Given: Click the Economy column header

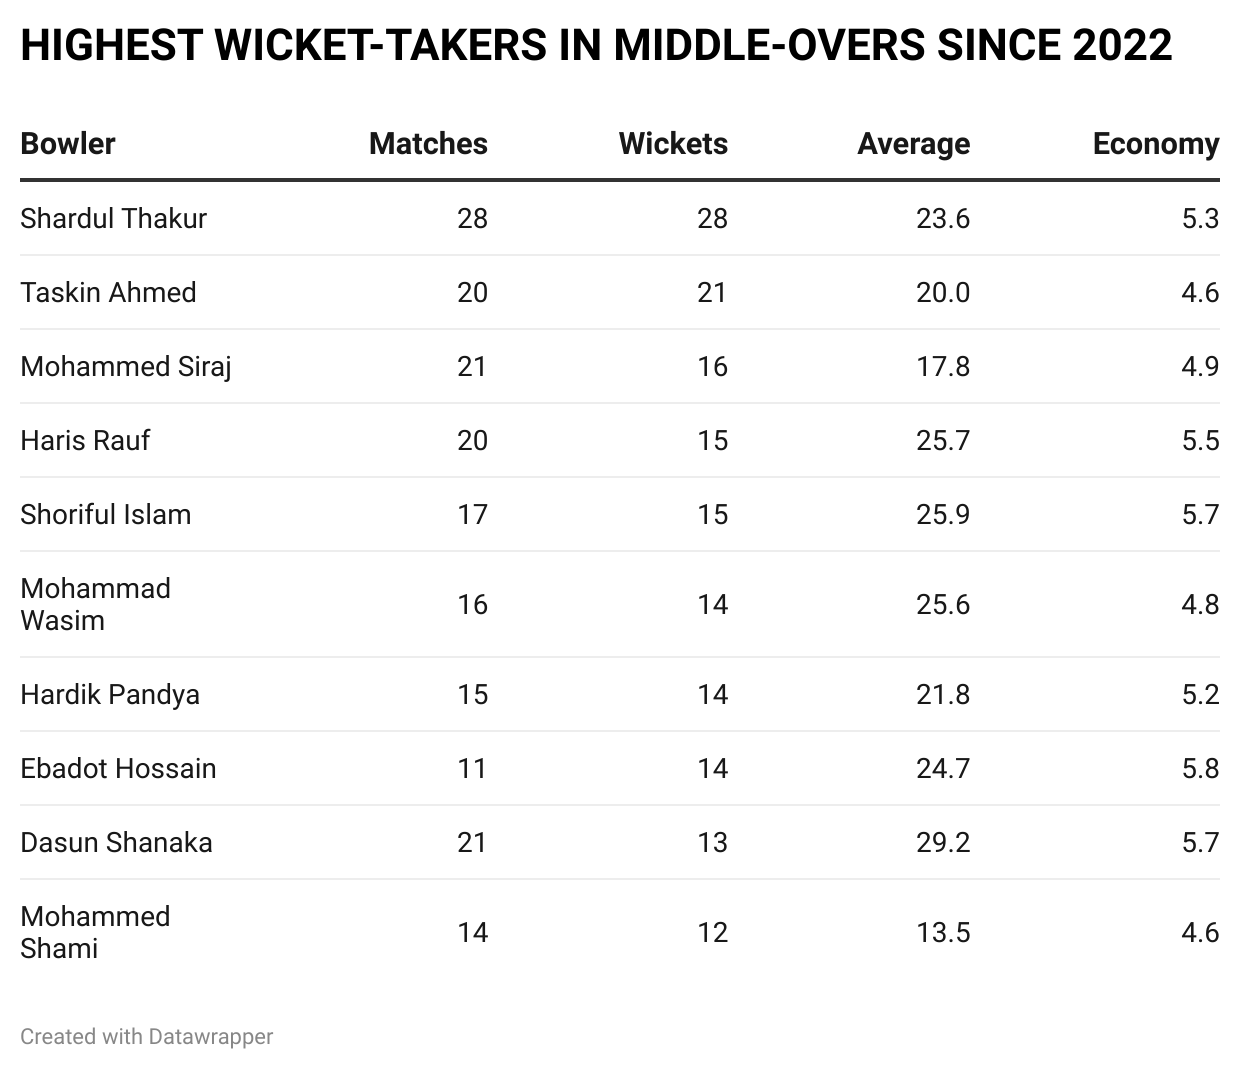Looking at the screenshot, I should point(1155,144).
